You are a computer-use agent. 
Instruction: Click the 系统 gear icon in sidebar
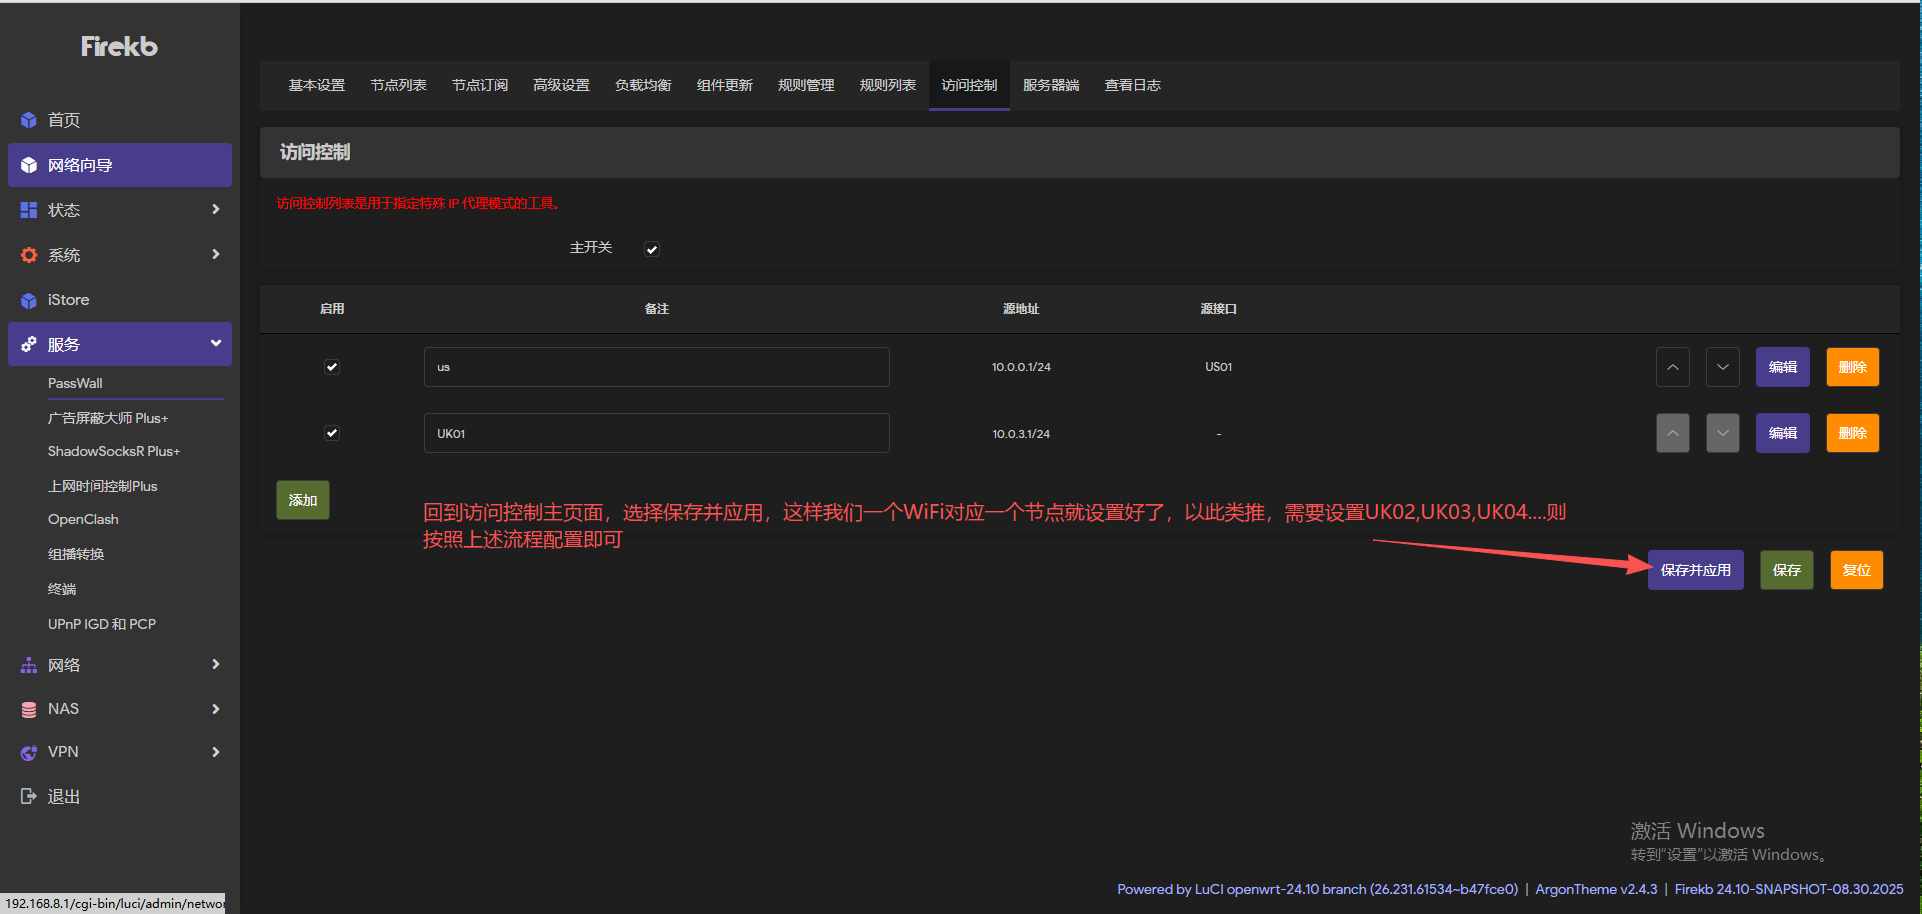click(29, 255)
